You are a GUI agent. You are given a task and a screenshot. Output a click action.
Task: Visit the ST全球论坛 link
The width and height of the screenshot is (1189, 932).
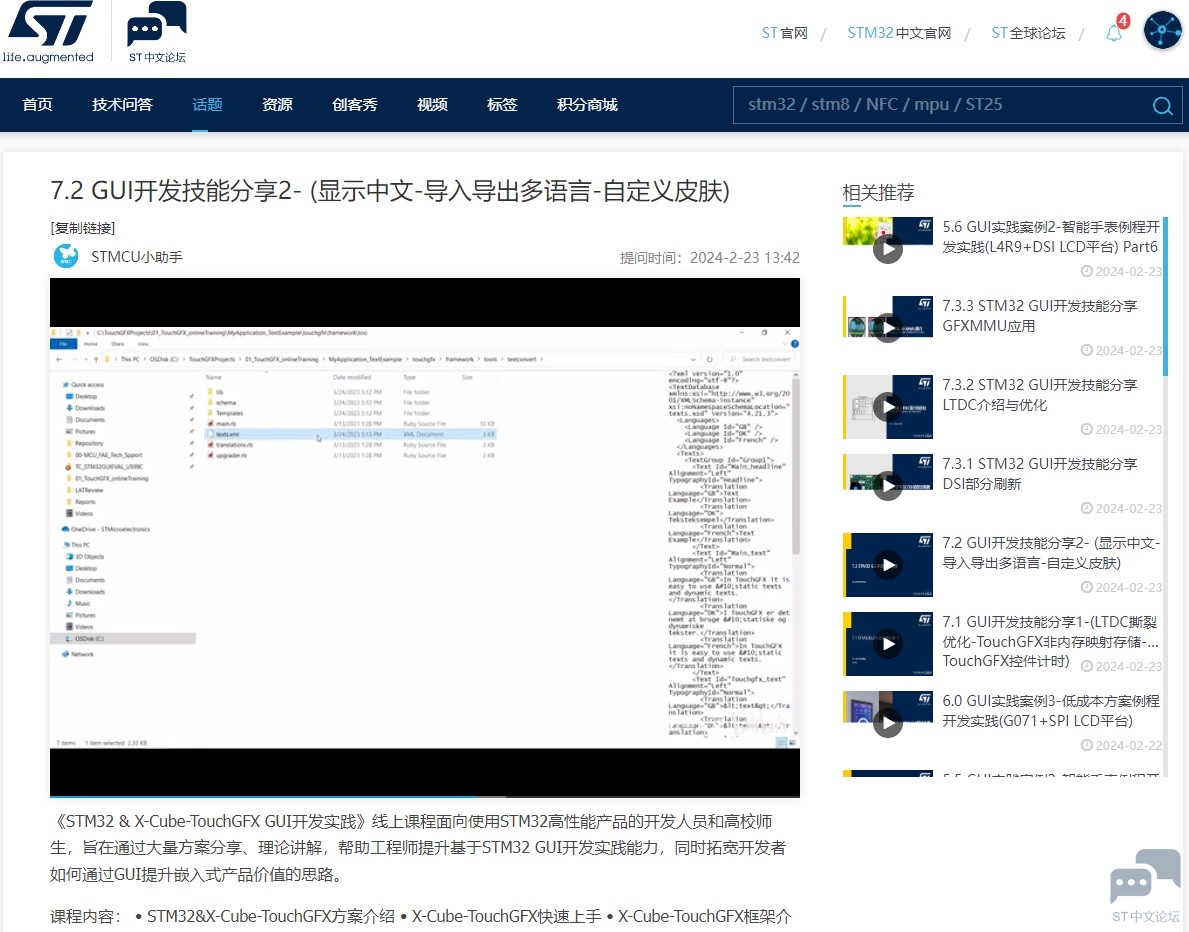(x=1028, y=33)
